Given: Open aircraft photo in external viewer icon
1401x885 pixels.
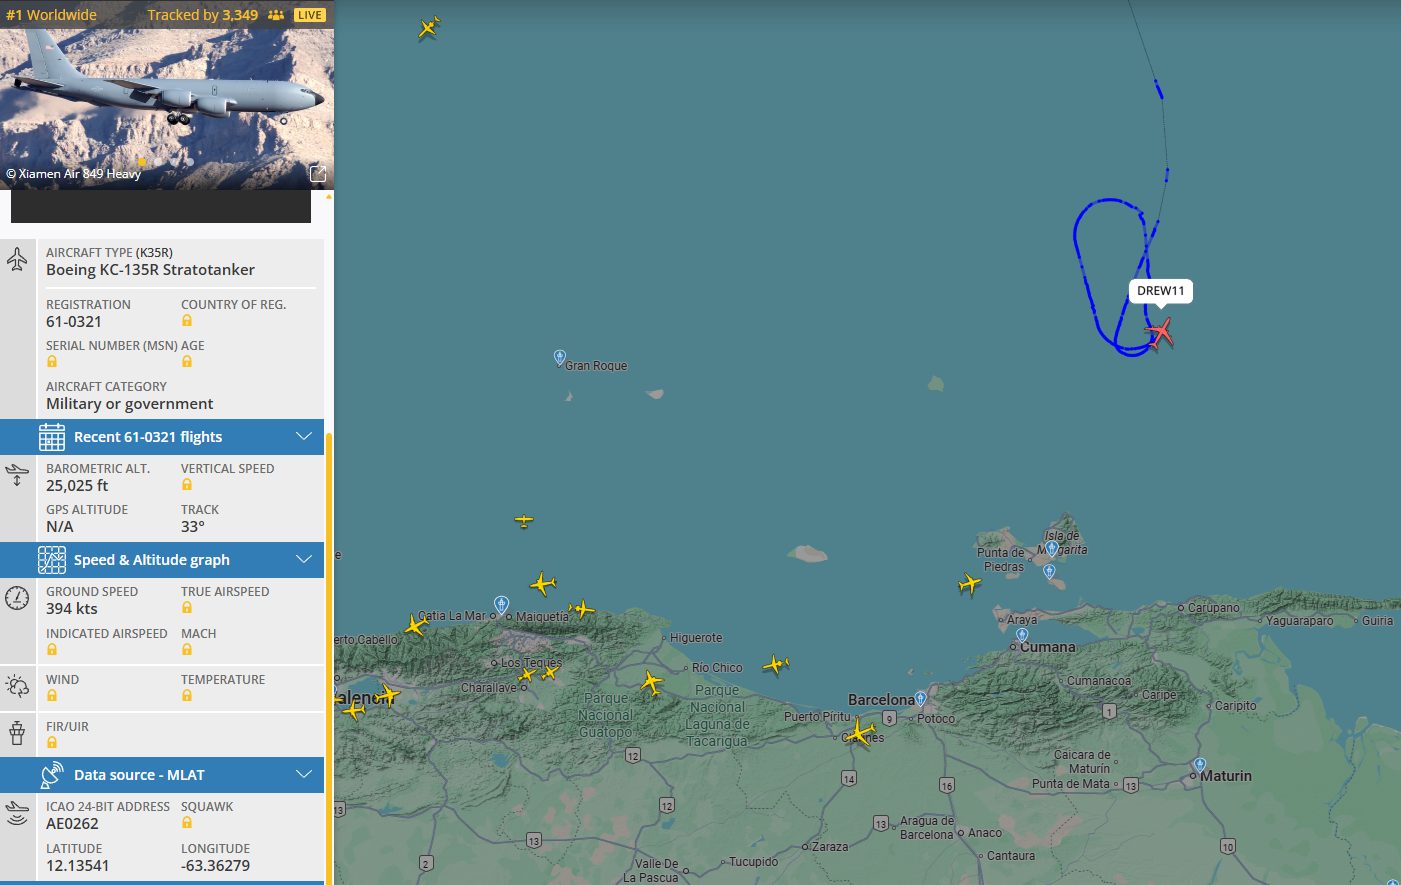Looking at the screenshot, I should pyautogui.click(x=318, y=174).
